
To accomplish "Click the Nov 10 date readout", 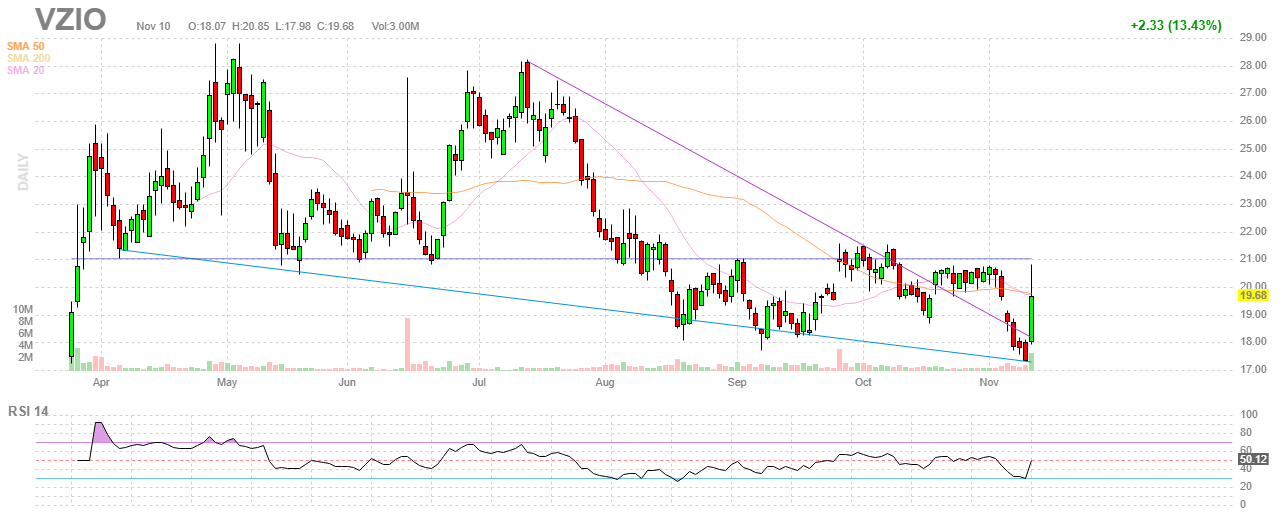I will (x=156, y=25).
